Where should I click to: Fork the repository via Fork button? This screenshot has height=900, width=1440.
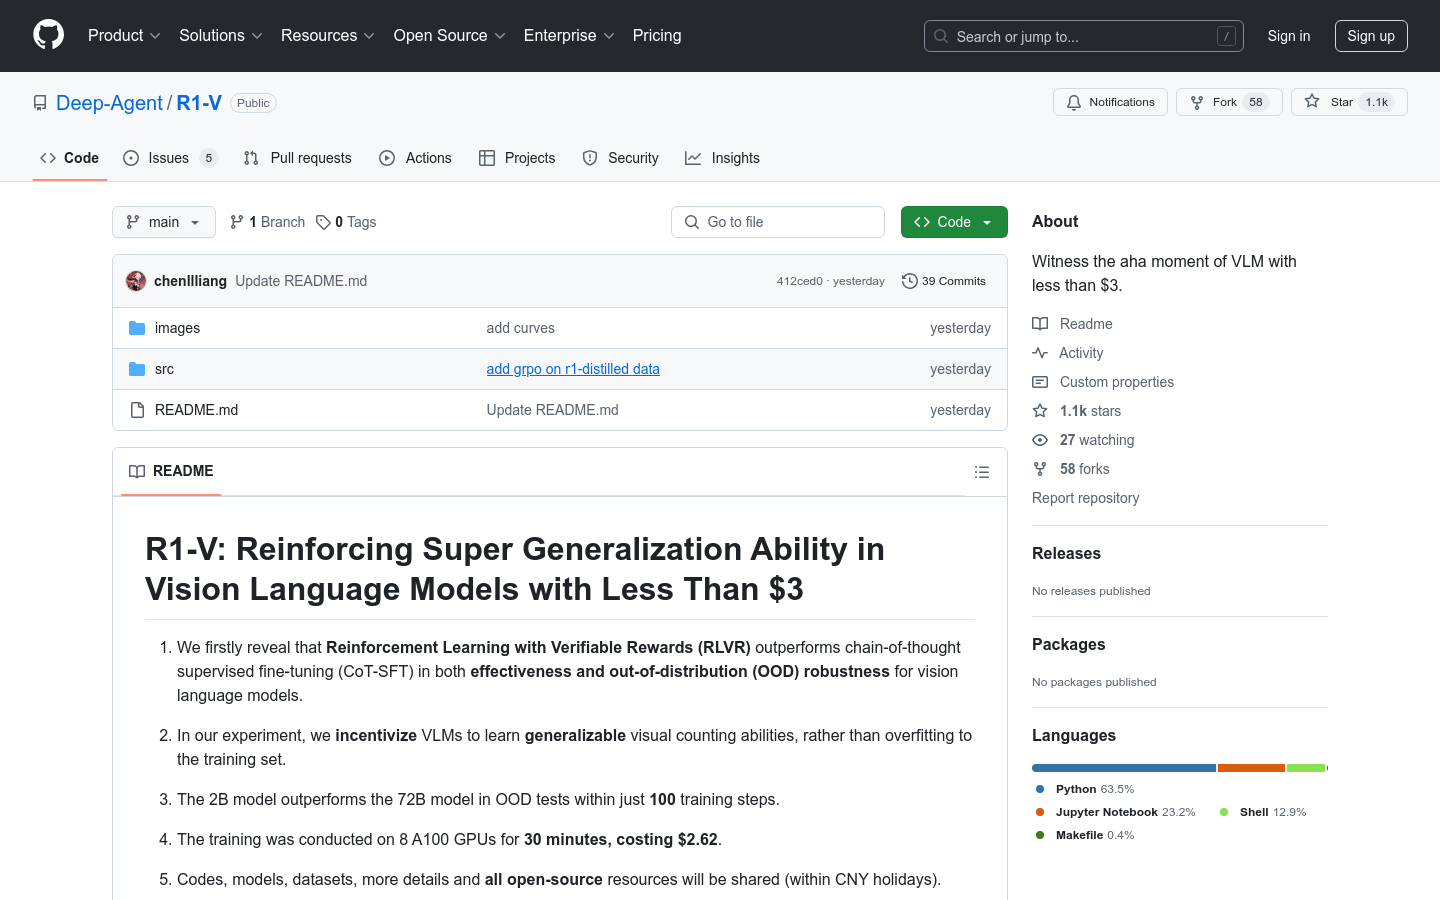(1229, 102)
